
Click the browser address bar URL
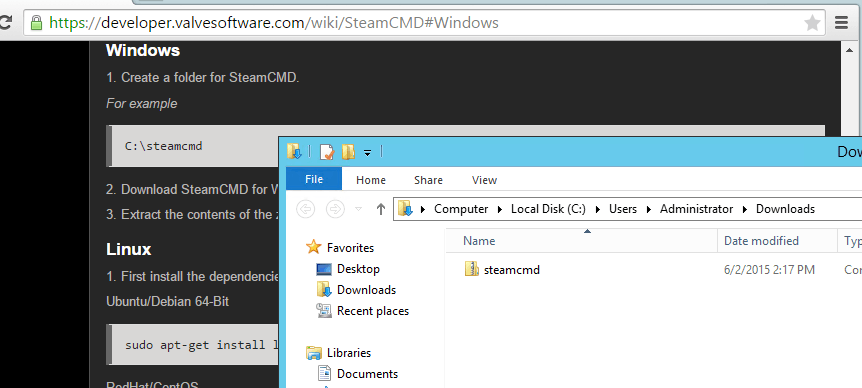[x=274, y=23]
